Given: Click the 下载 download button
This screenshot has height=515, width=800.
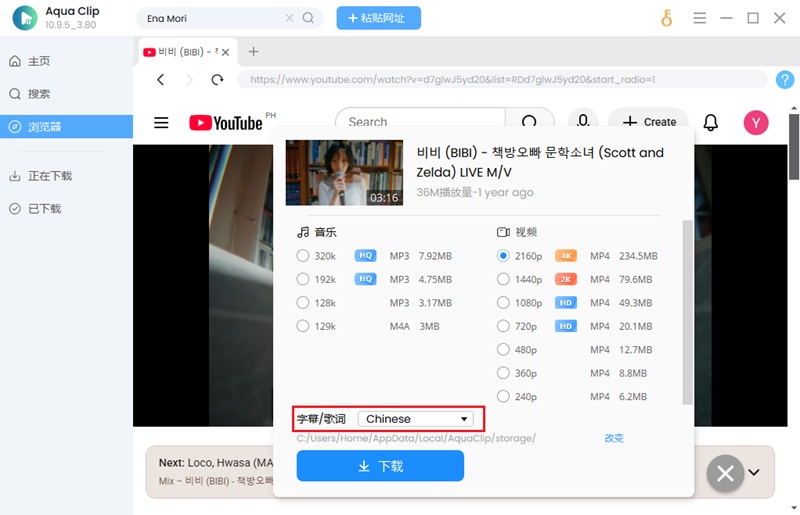Looking at the screenshot, I should point(380,466).
